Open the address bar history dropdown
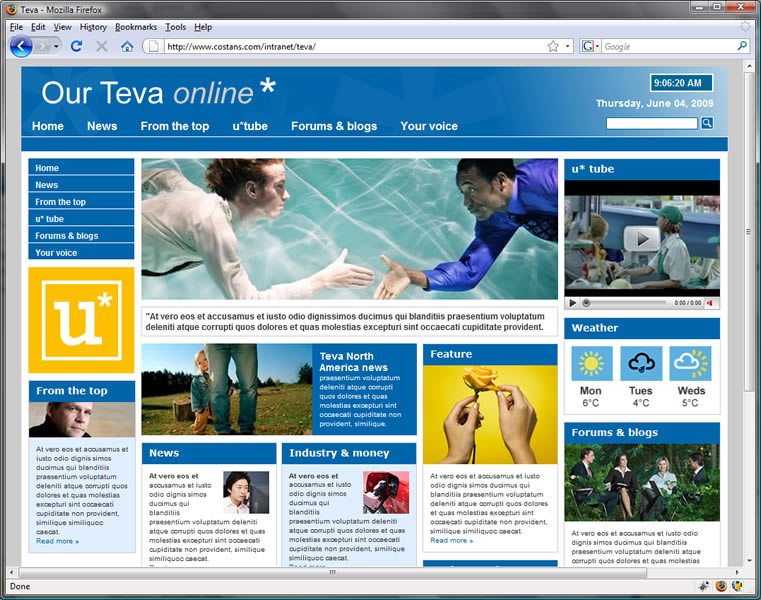 coord(567,47)
